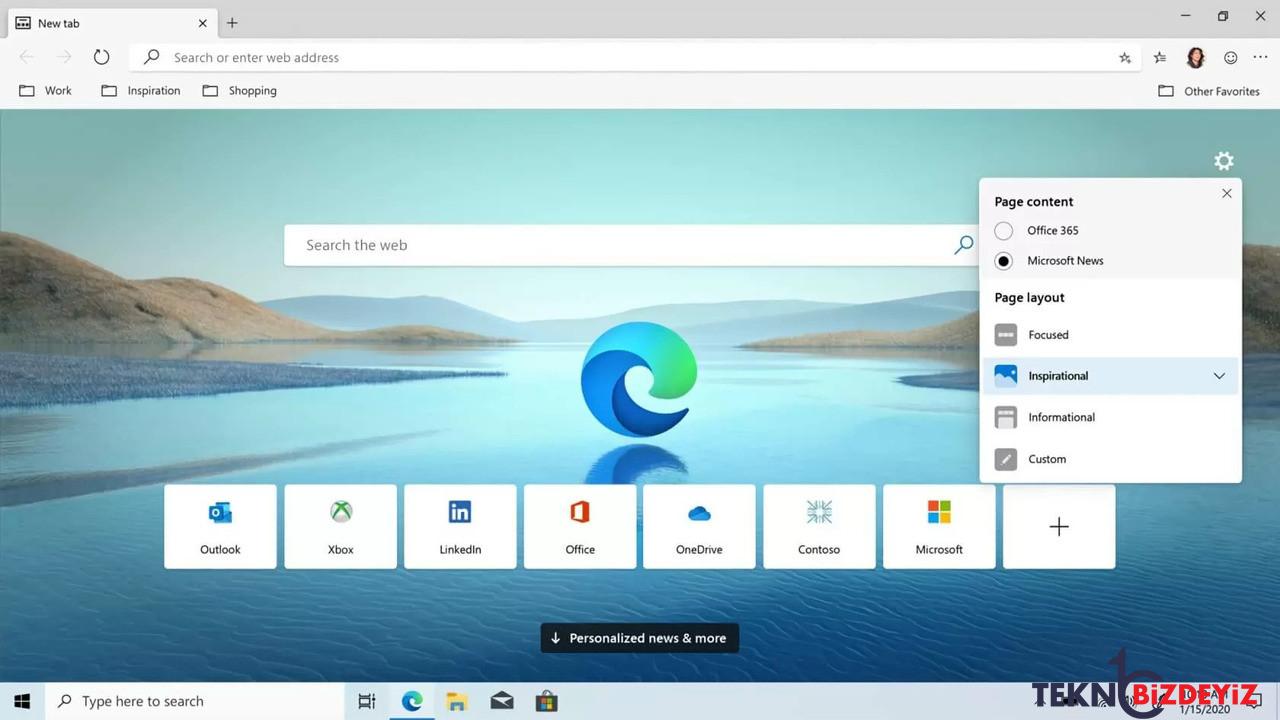Select the Office 365 radio button

click(1004, 230)
